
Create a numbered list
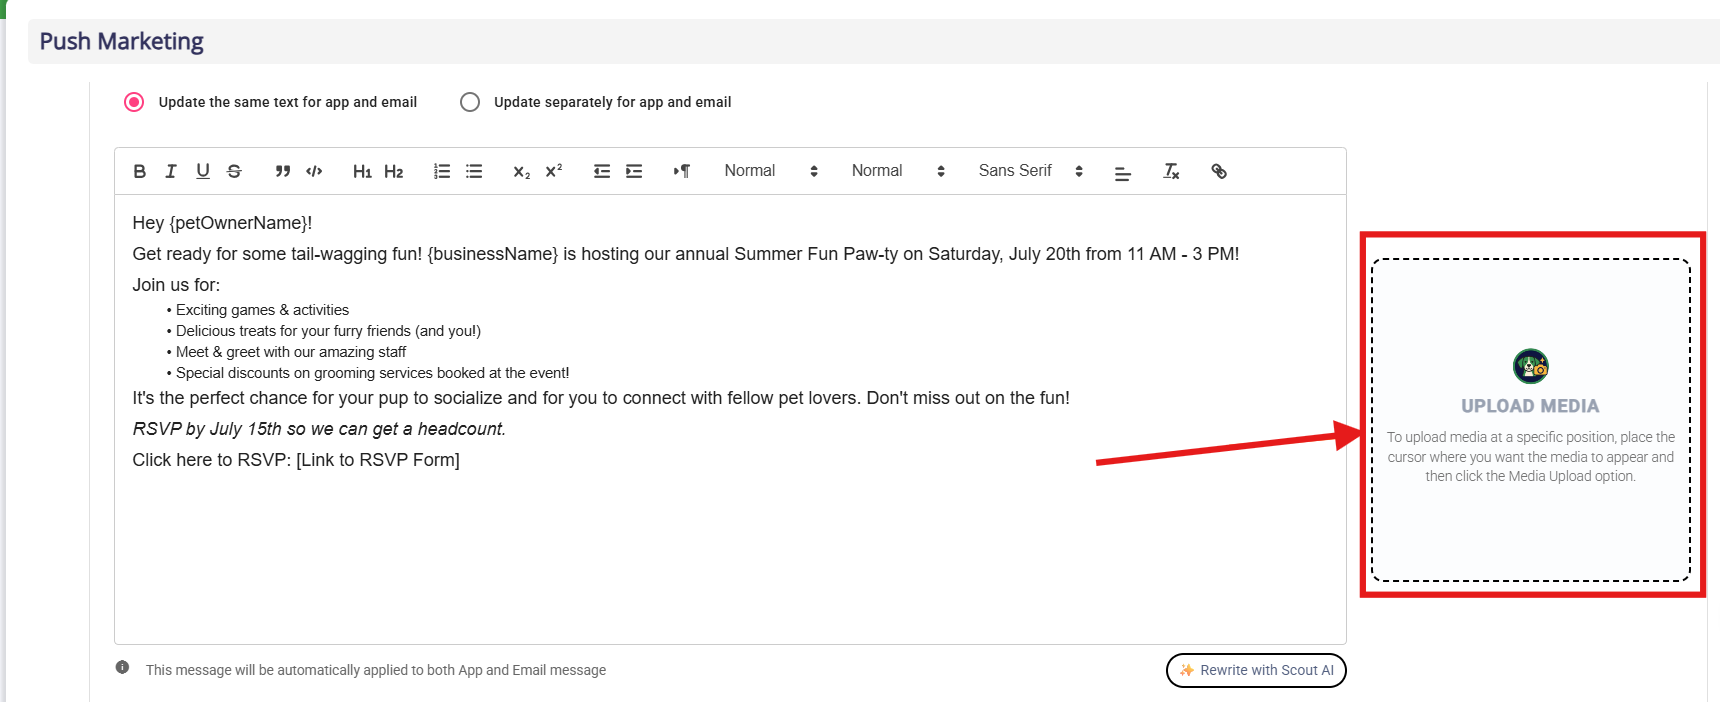(x=442, y=171)
